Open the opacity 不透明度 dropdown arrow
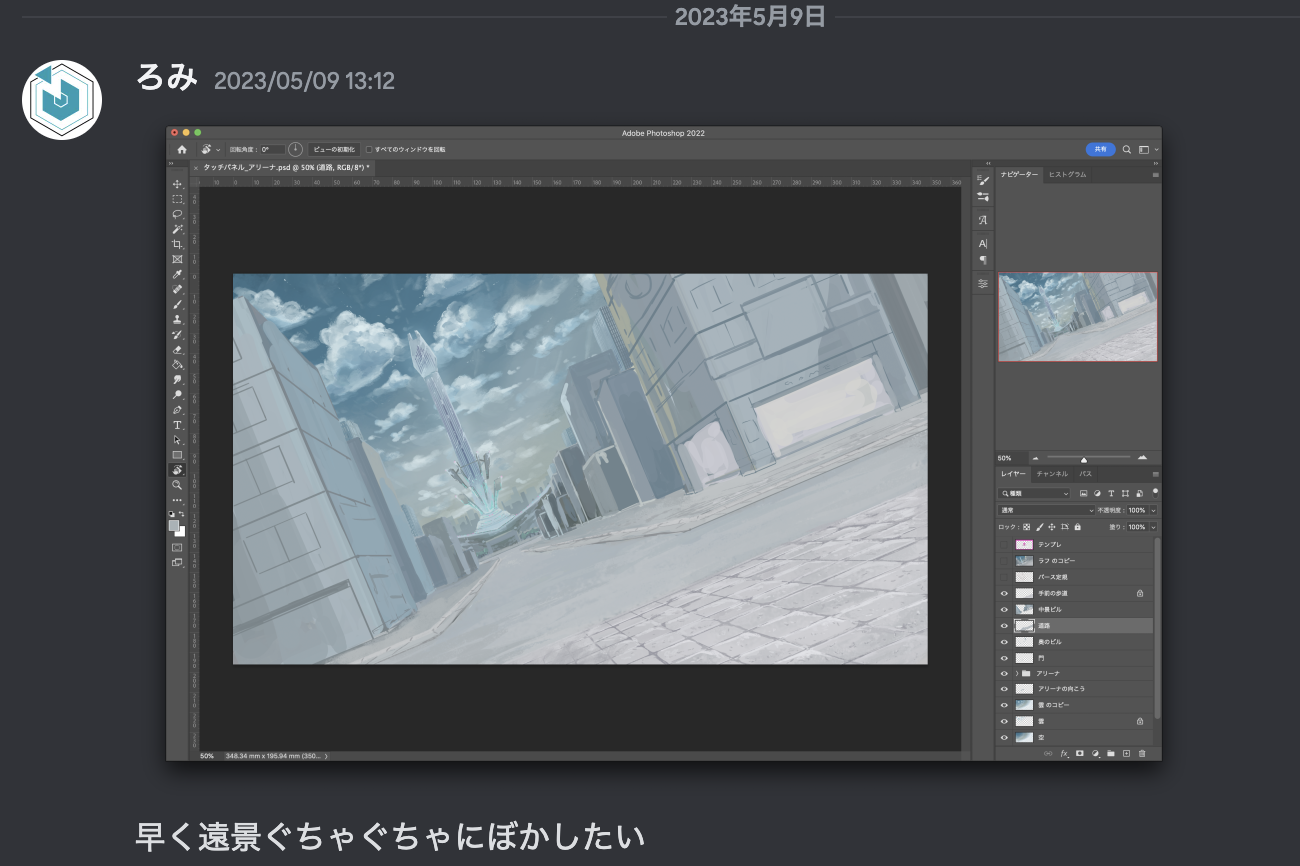Image resolution: width=1300 pixels, height=866 pixels. tap(1153, 510)
